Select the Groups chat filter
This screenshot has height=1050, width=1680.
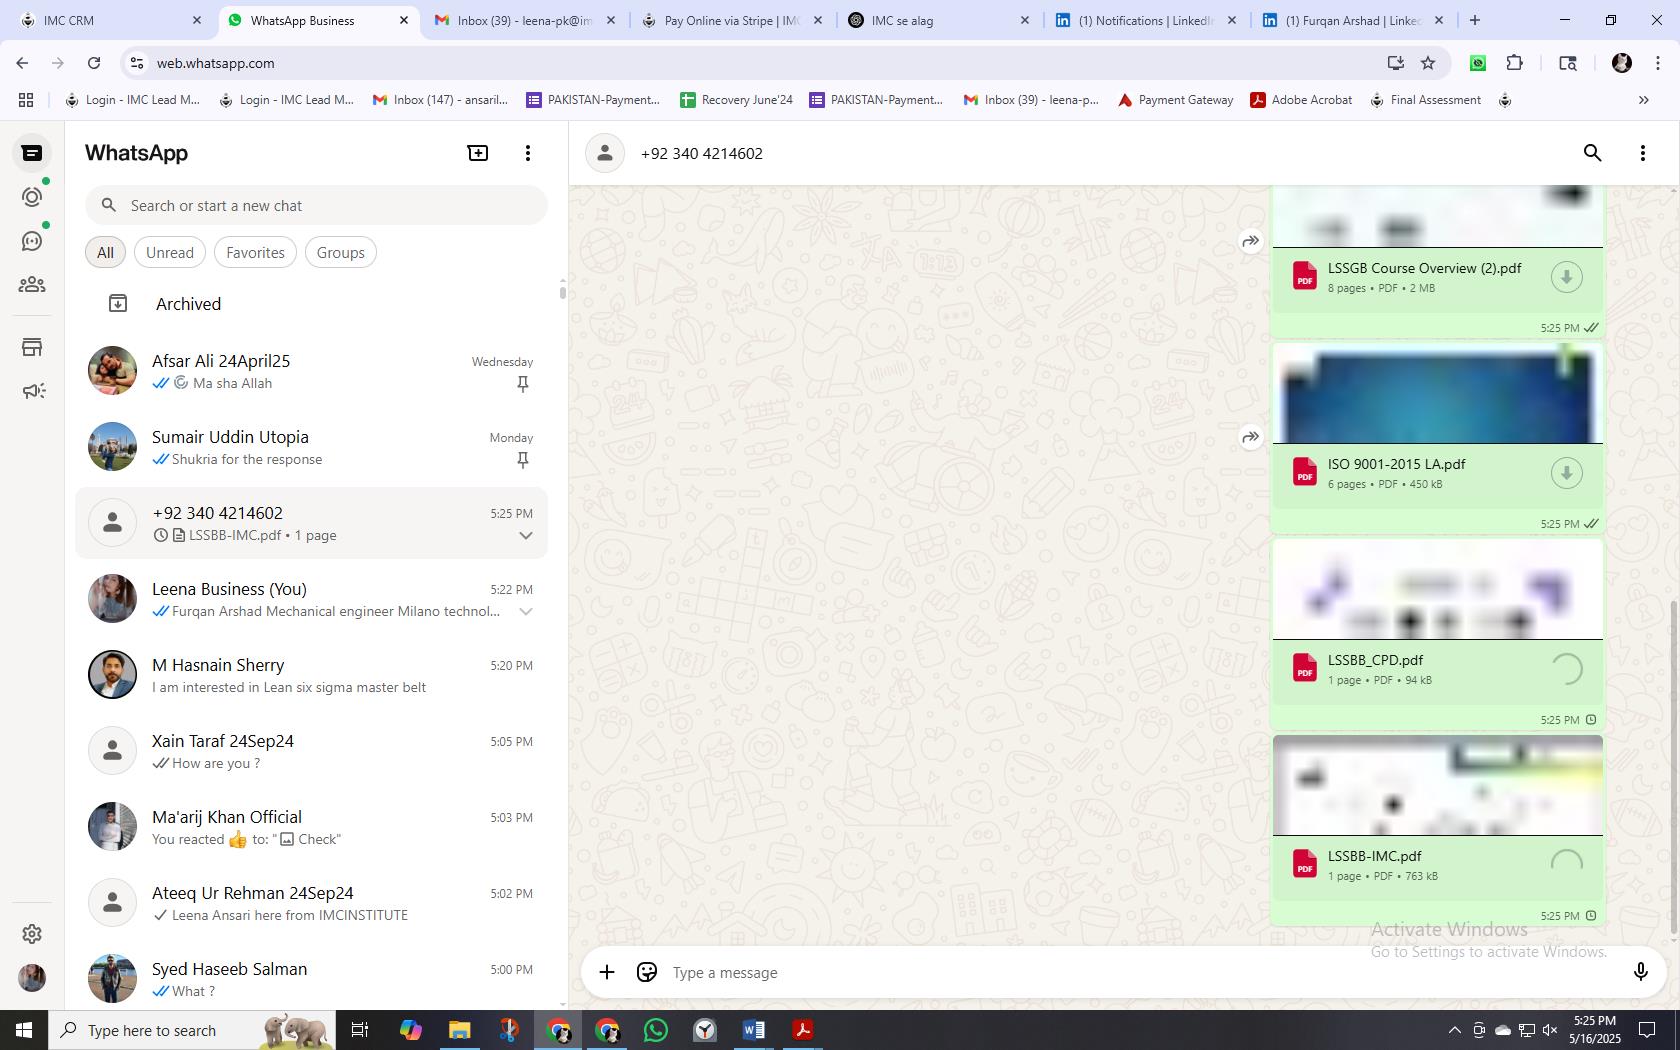(341, 252)
